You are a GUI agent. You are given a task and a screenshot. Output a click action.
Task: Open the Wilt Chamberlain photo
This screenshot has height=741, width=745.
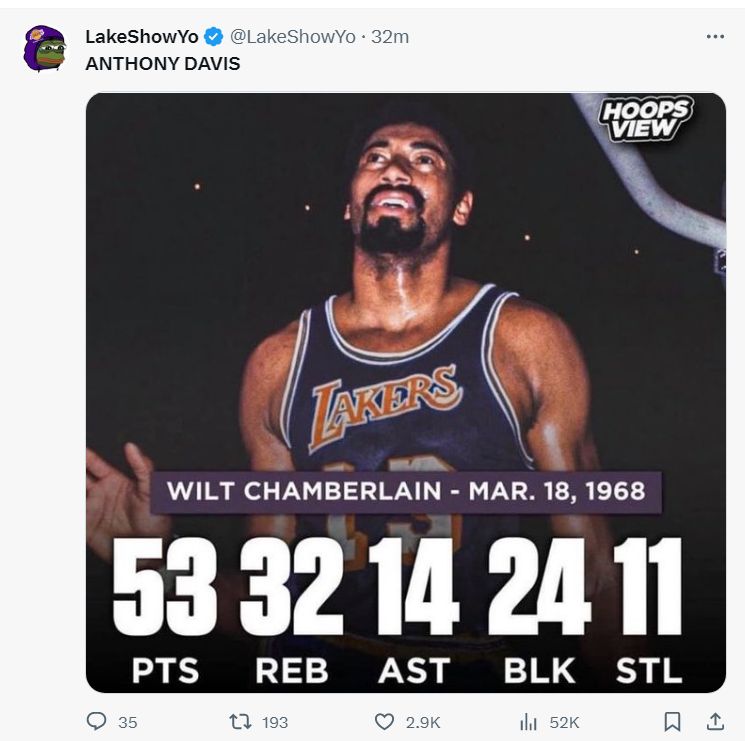pyautogui.click(x=405, y=300)
